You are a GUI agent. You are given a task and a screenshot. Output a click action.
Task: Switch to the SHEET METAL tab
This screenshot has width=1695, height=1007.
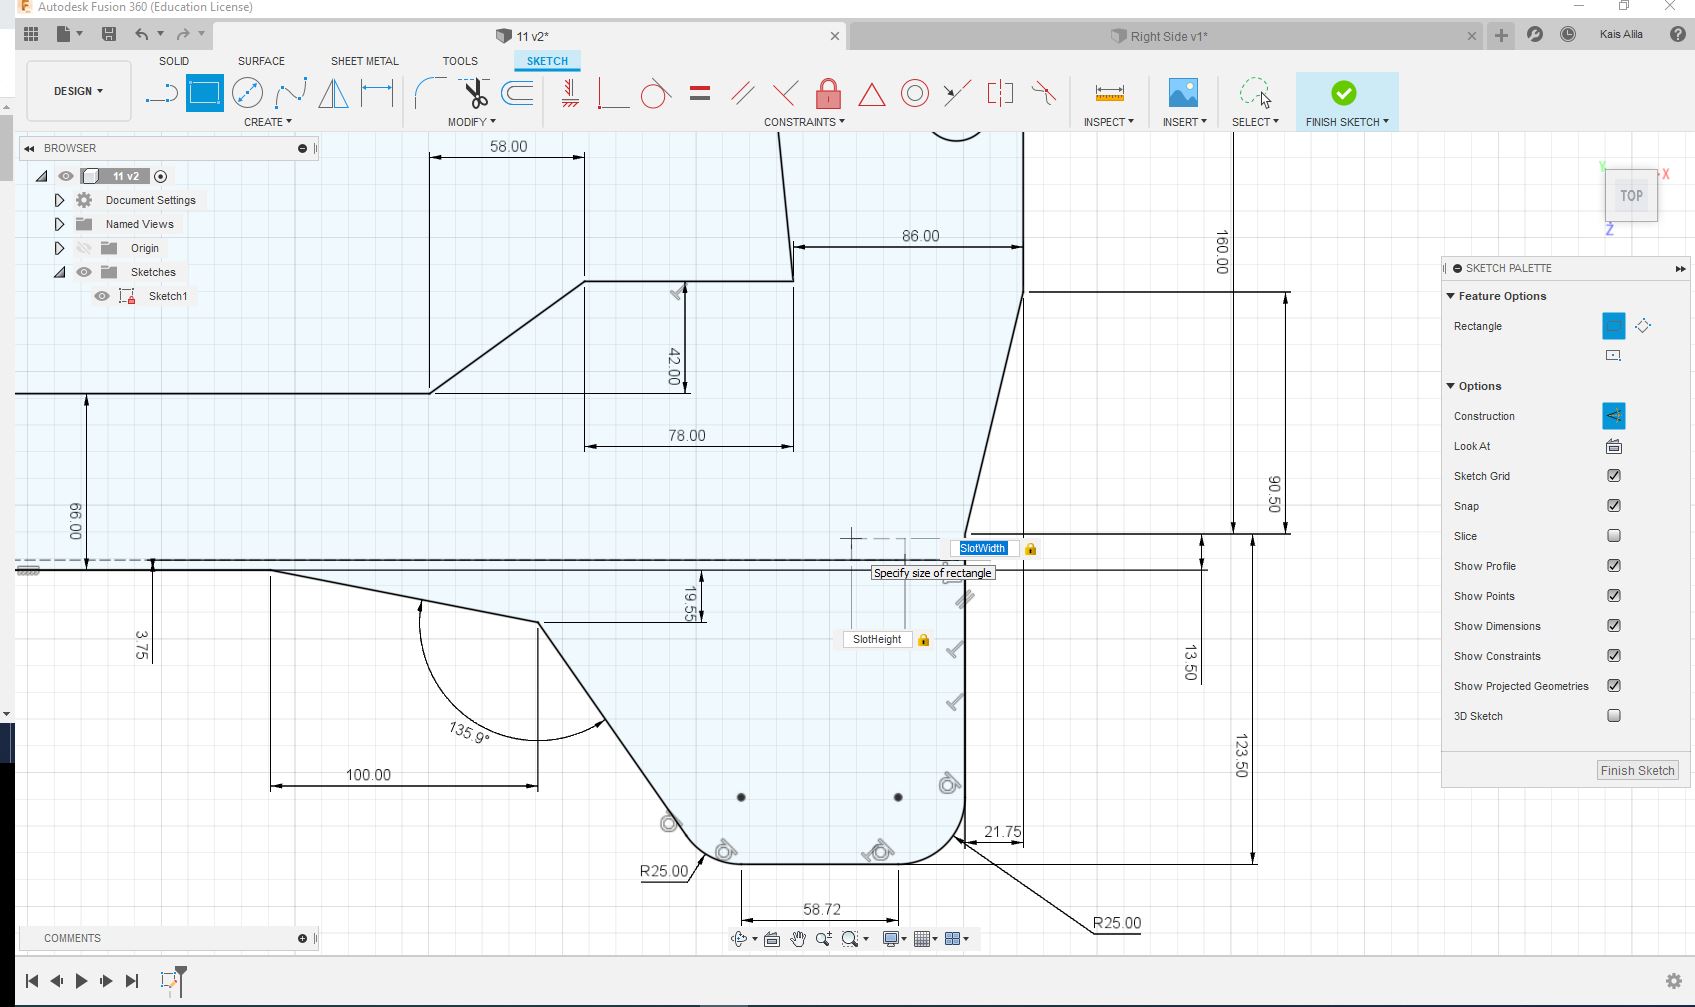365,61
